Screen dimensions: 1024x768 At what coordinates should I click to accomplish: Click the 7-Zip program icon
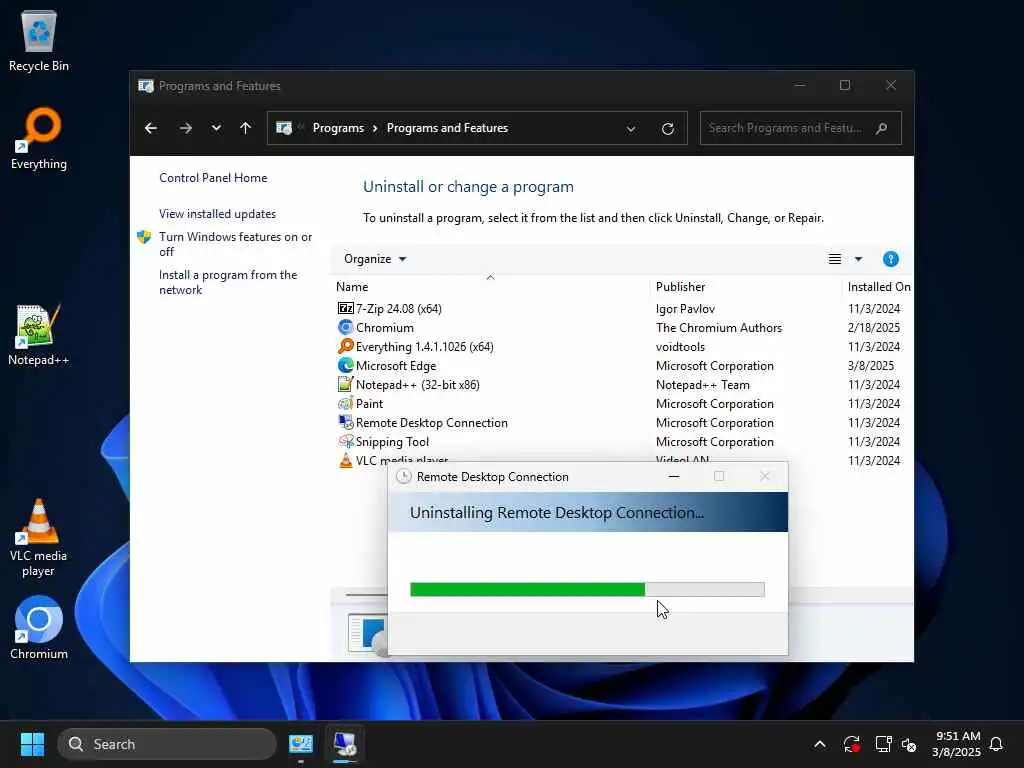pos(345,308)
